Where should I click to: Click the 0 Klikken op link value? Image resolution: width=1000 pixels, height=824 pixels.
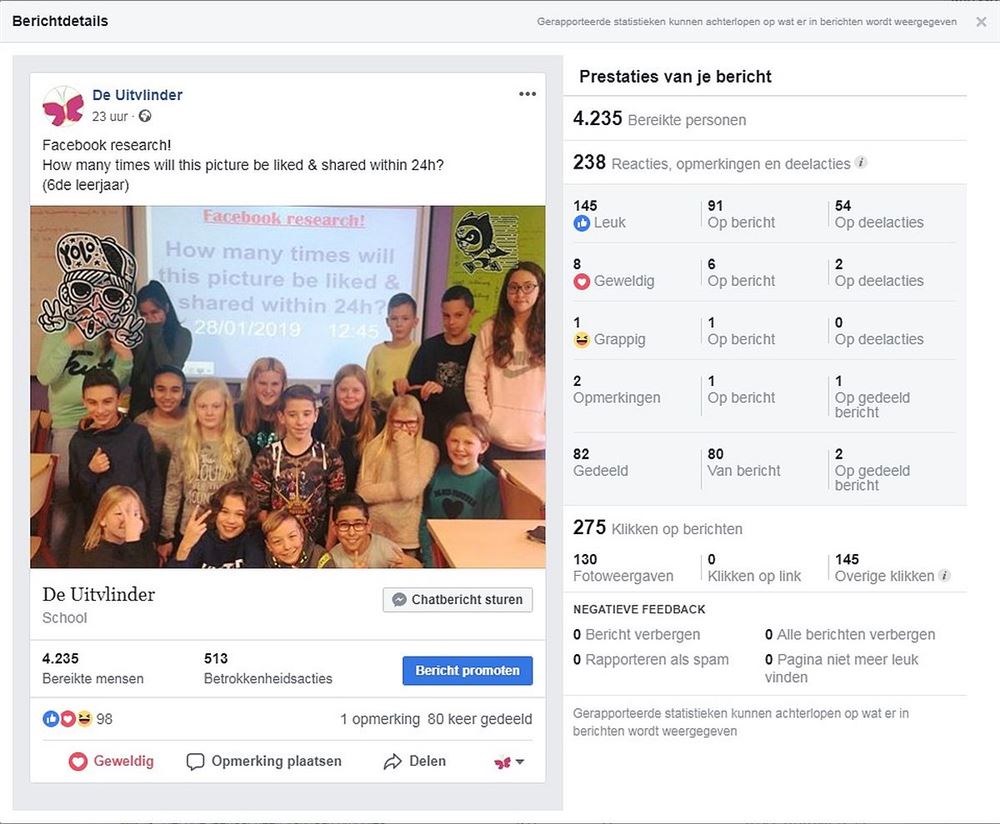(x=754, y=568)
